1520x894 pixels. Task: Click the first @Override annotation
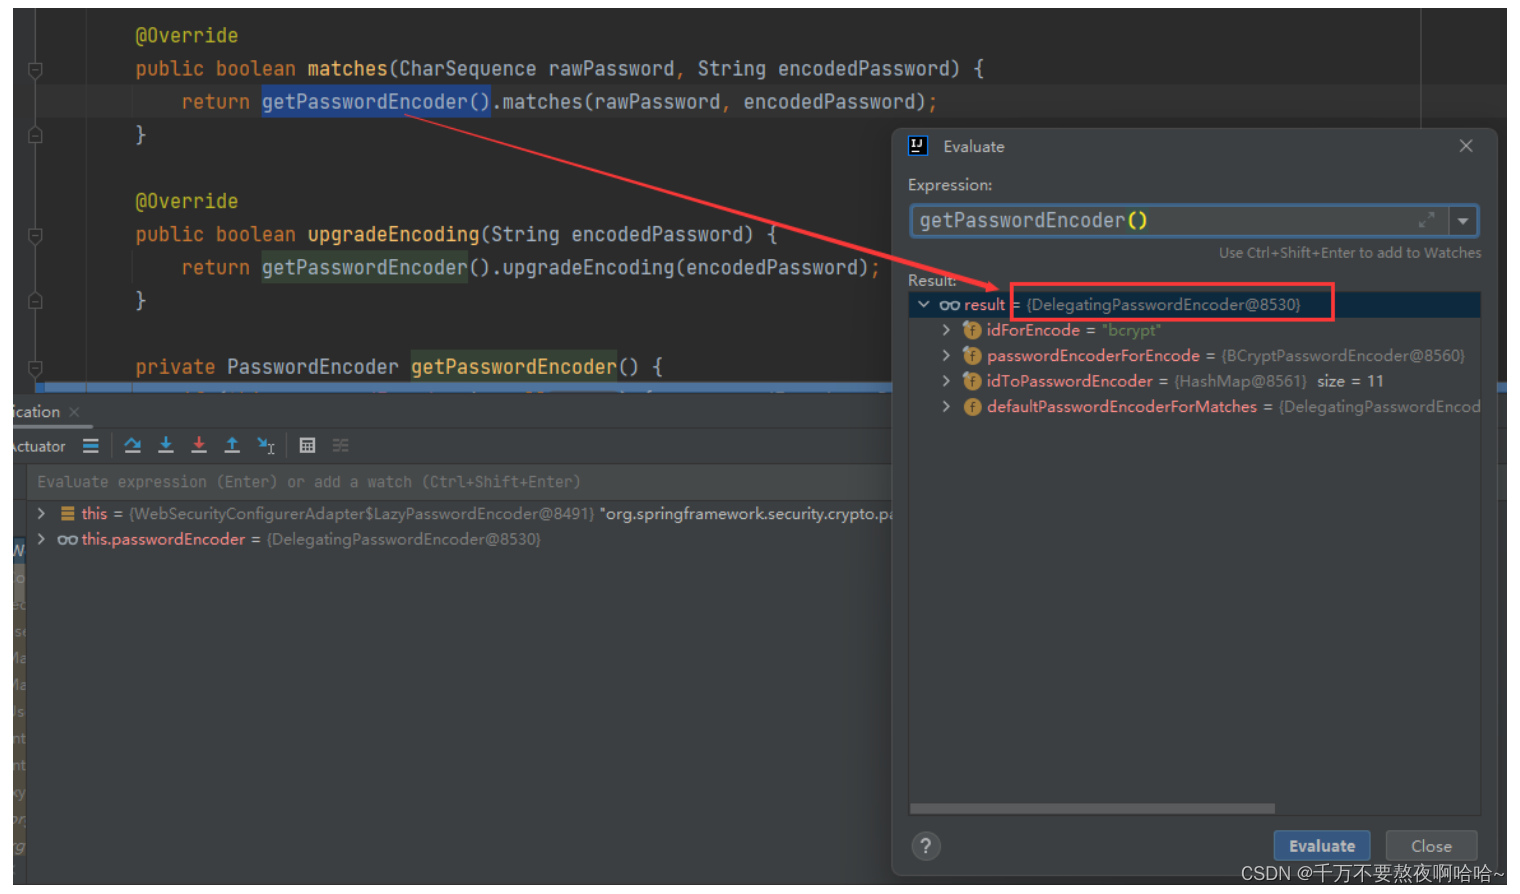click(x=187, y=36)
